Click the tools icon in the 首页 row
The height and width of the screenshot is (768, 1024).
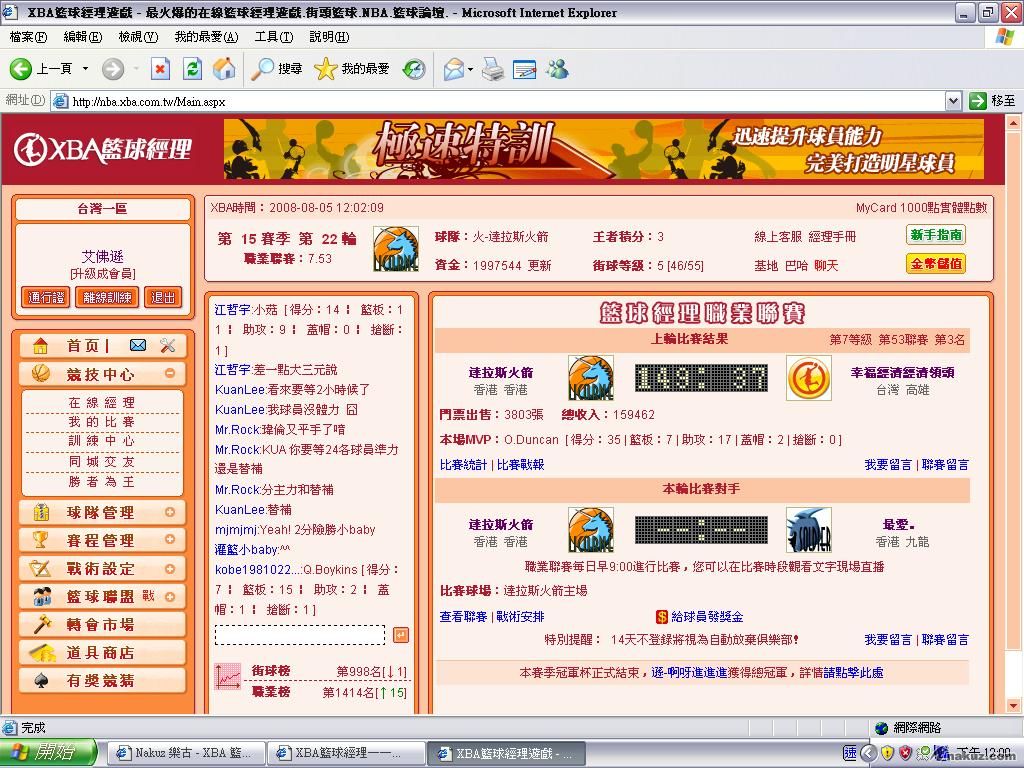tap(167, 345)
